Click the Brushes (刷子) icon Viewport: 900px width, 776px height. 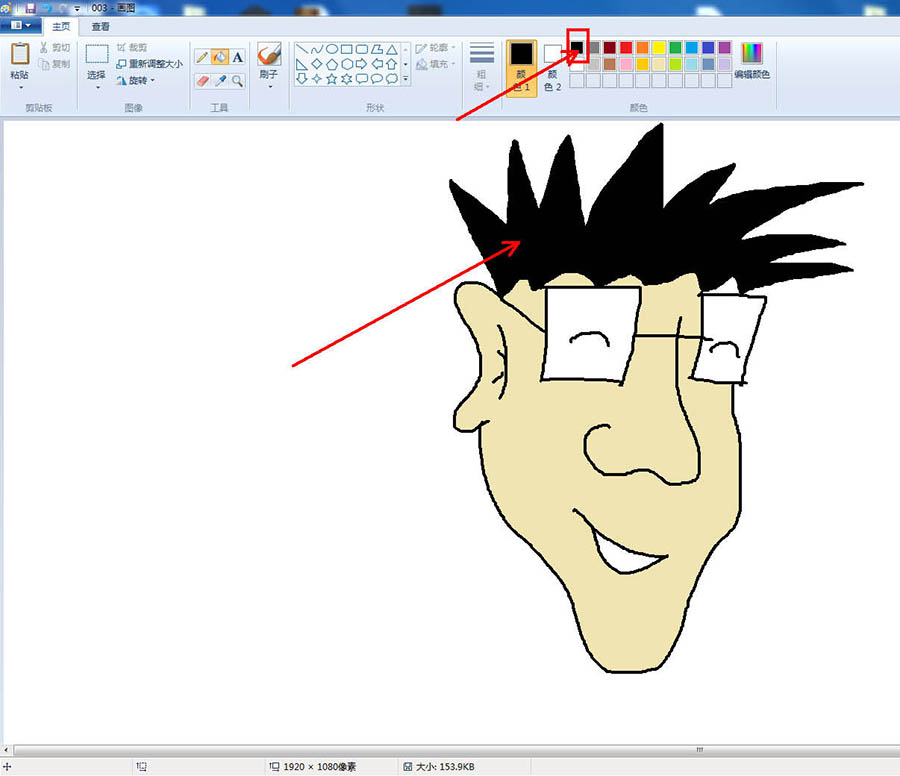(x=269, y=55)
